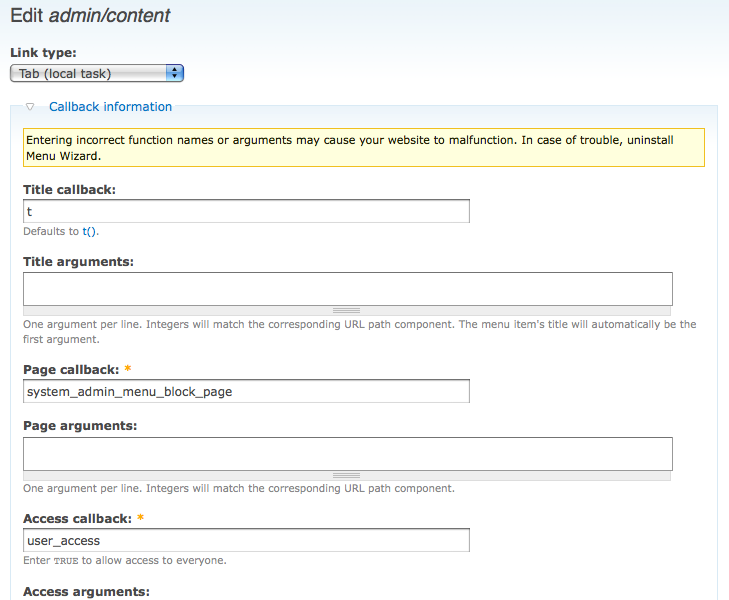Focus the Access callback text field

[x=246, y=541]
